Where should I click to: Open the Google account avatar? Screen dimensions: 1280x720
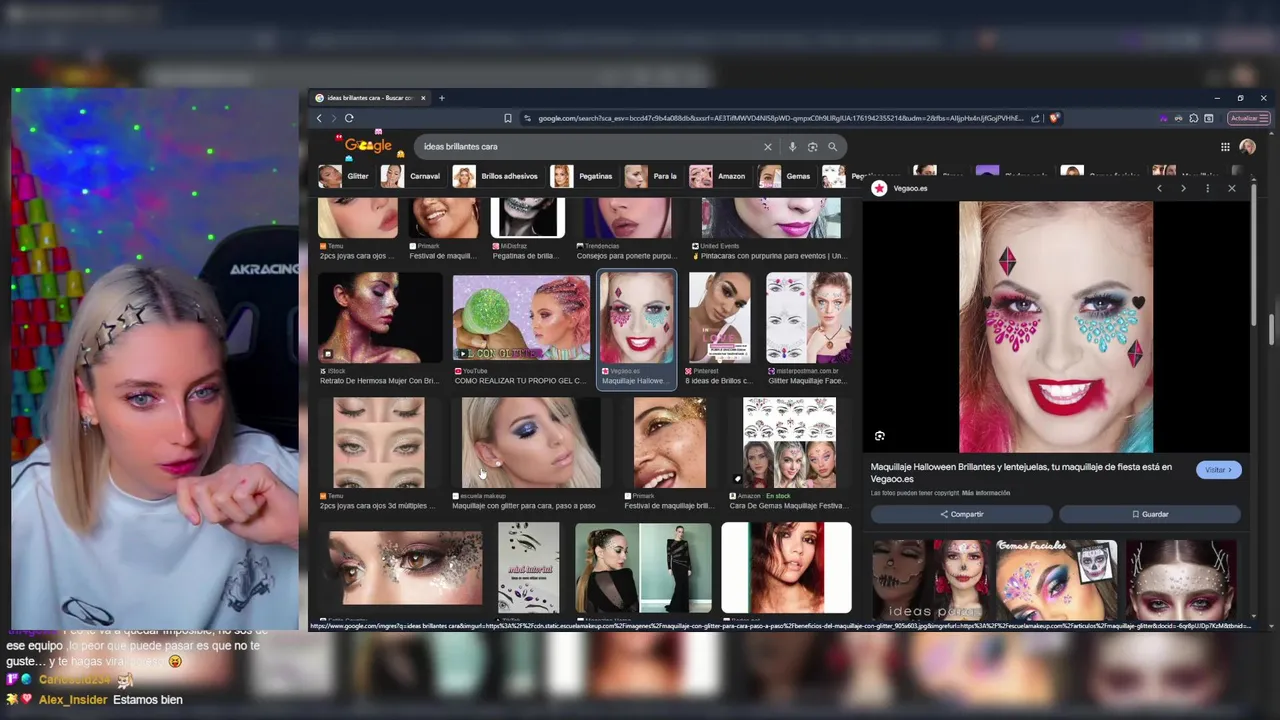1247,147
